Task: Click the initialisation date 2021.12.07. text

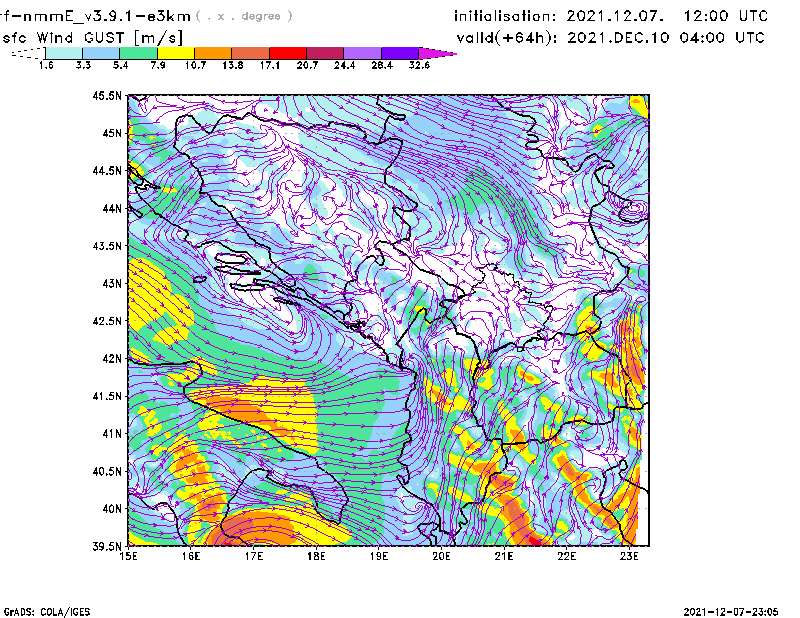Action: 615,16
